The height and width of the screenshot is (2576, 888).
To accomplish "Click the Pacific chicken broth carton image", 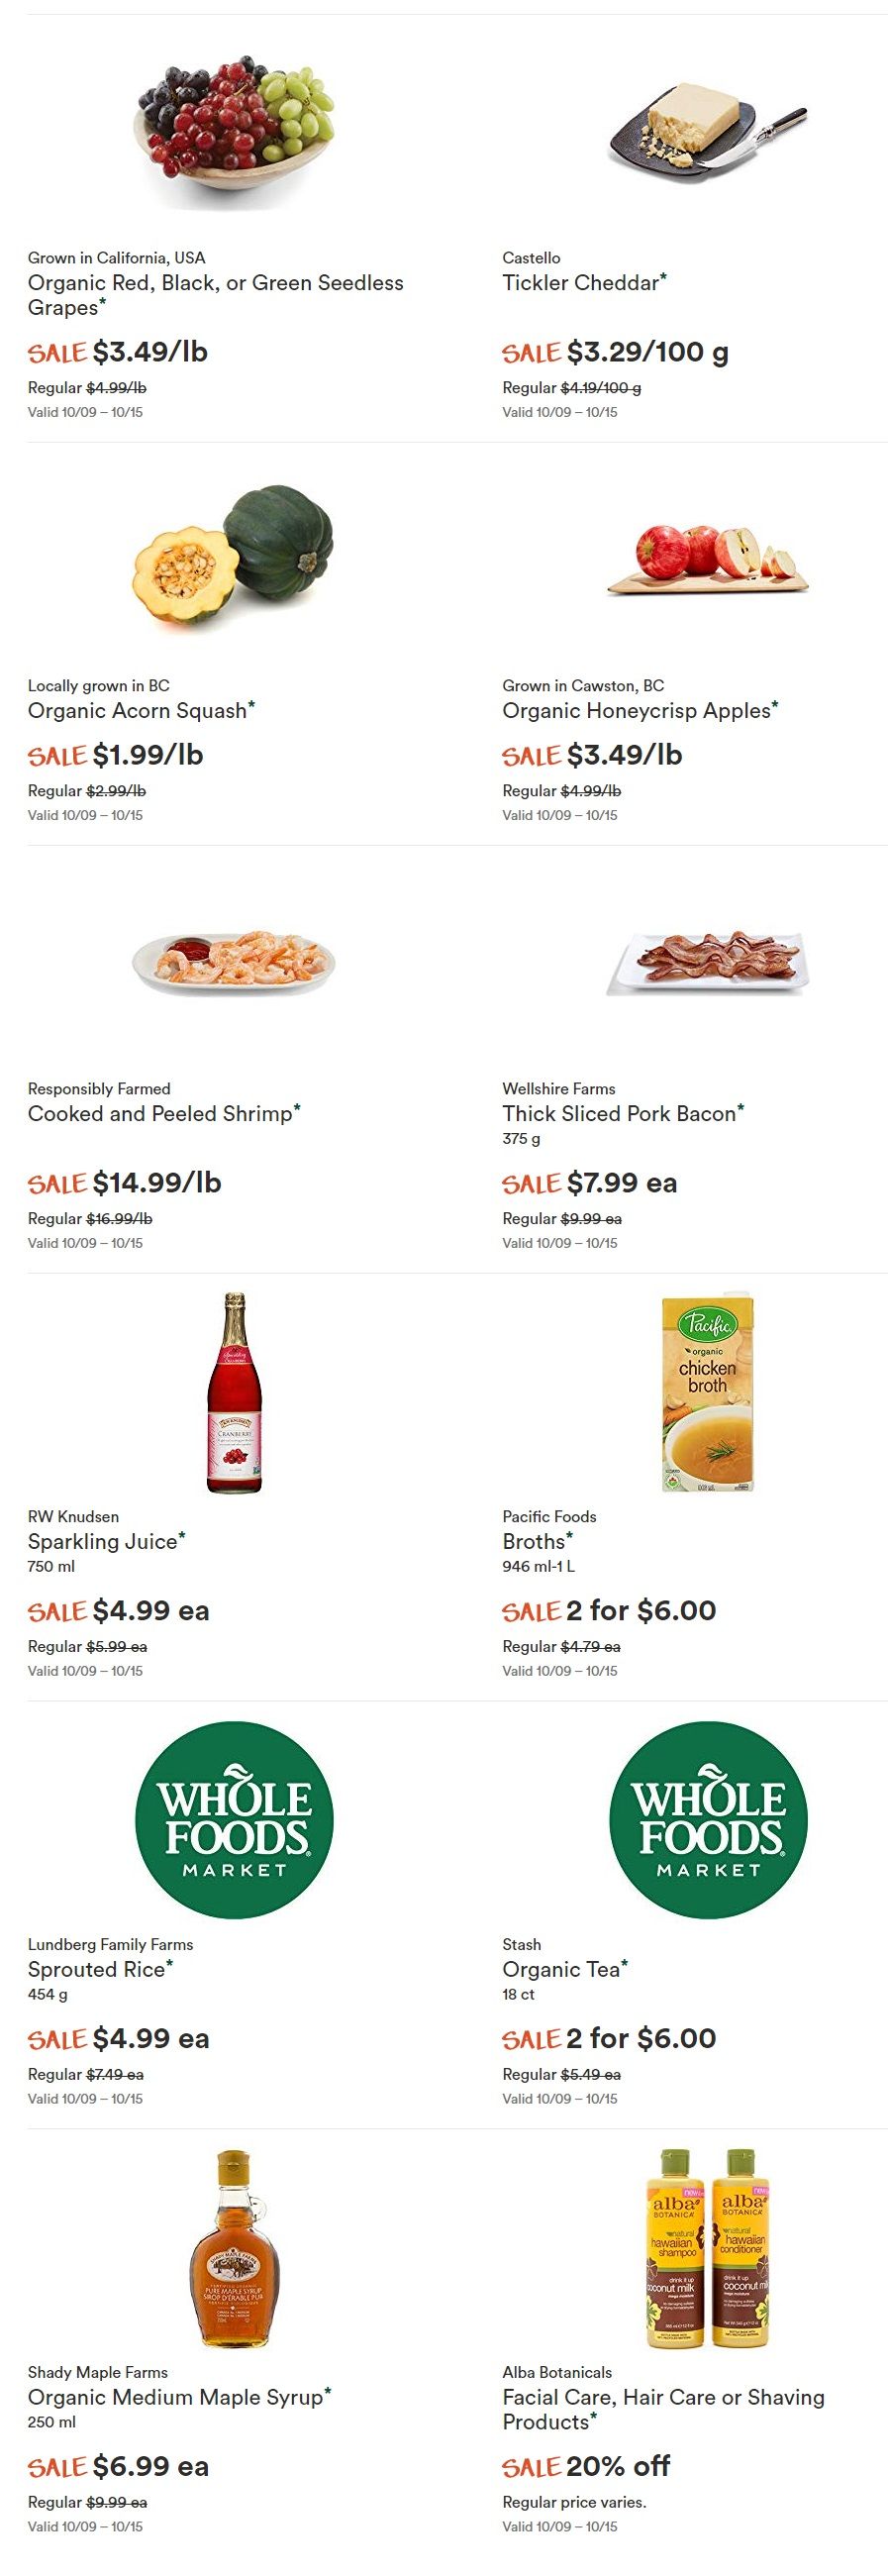I will tap(708, 1393).
